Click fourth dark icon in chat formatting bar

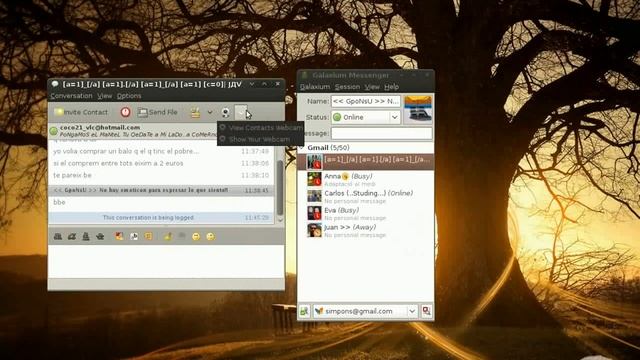(100, 236)
